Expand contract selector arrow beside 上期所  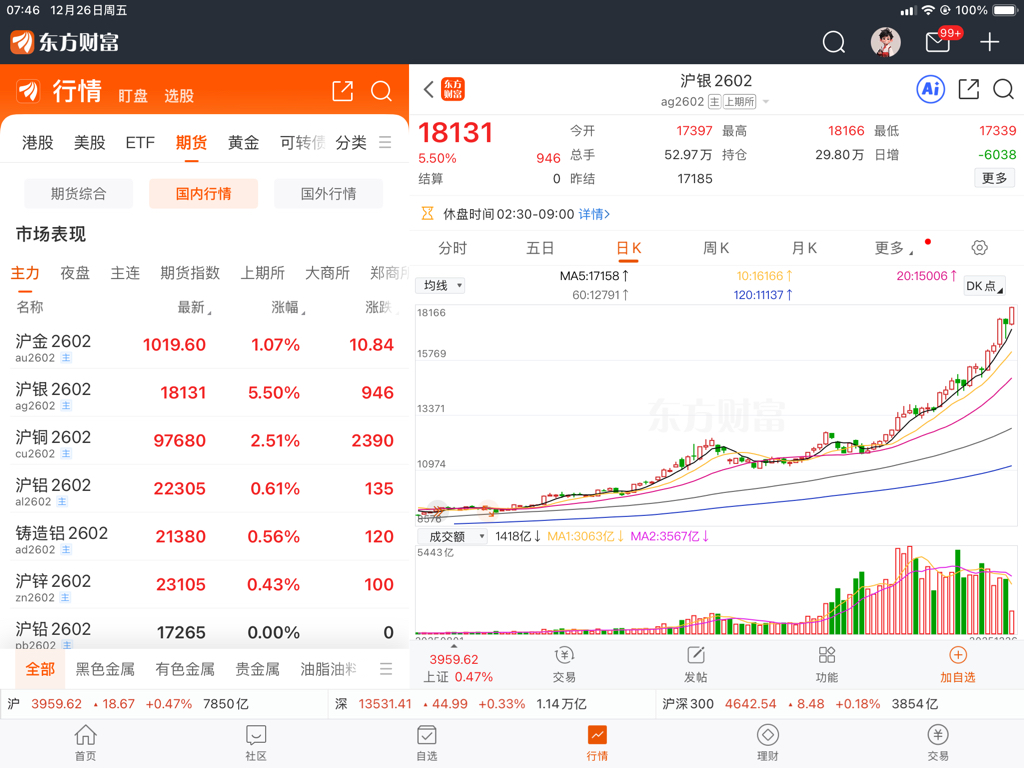[766, 102]
